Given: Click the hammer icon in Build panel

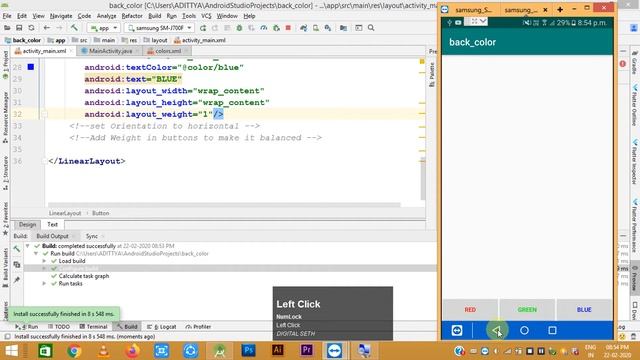Looking at the screenshot, I should [17, 249].
